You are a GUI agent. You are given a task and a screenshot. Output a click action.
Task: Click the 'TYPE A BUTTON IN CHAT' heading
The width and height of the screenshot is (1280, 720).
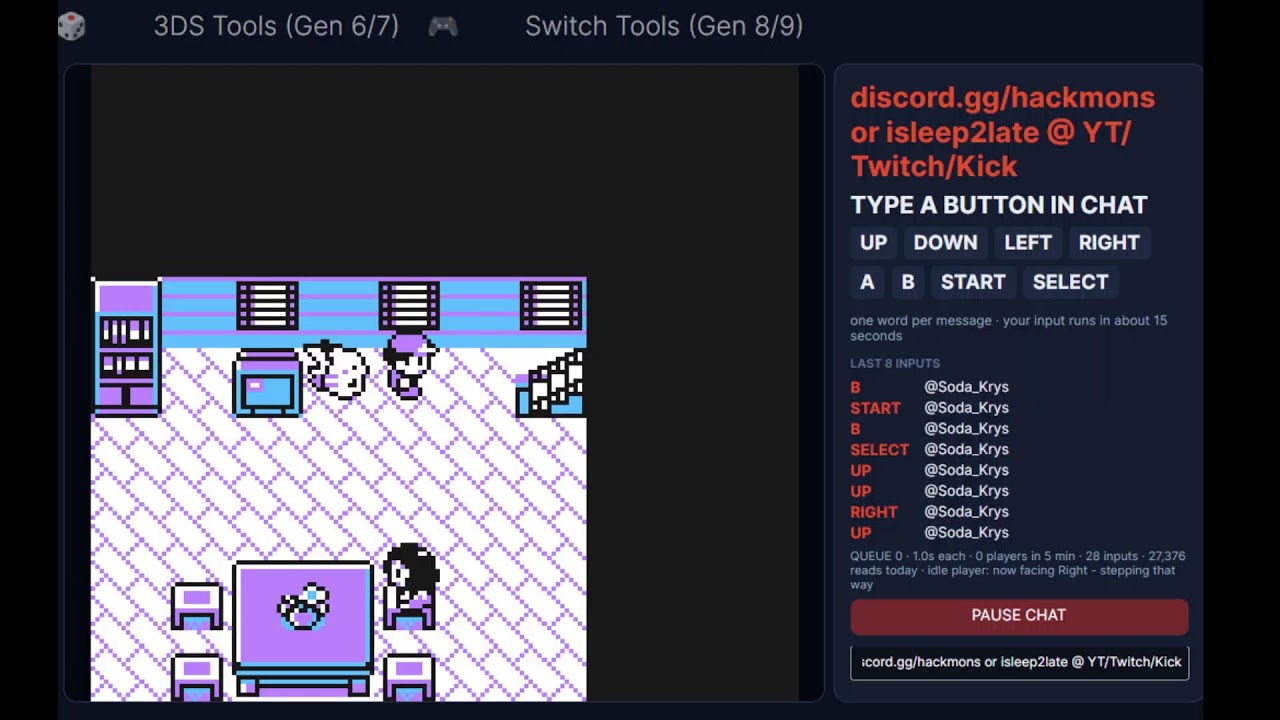(999, 205)
